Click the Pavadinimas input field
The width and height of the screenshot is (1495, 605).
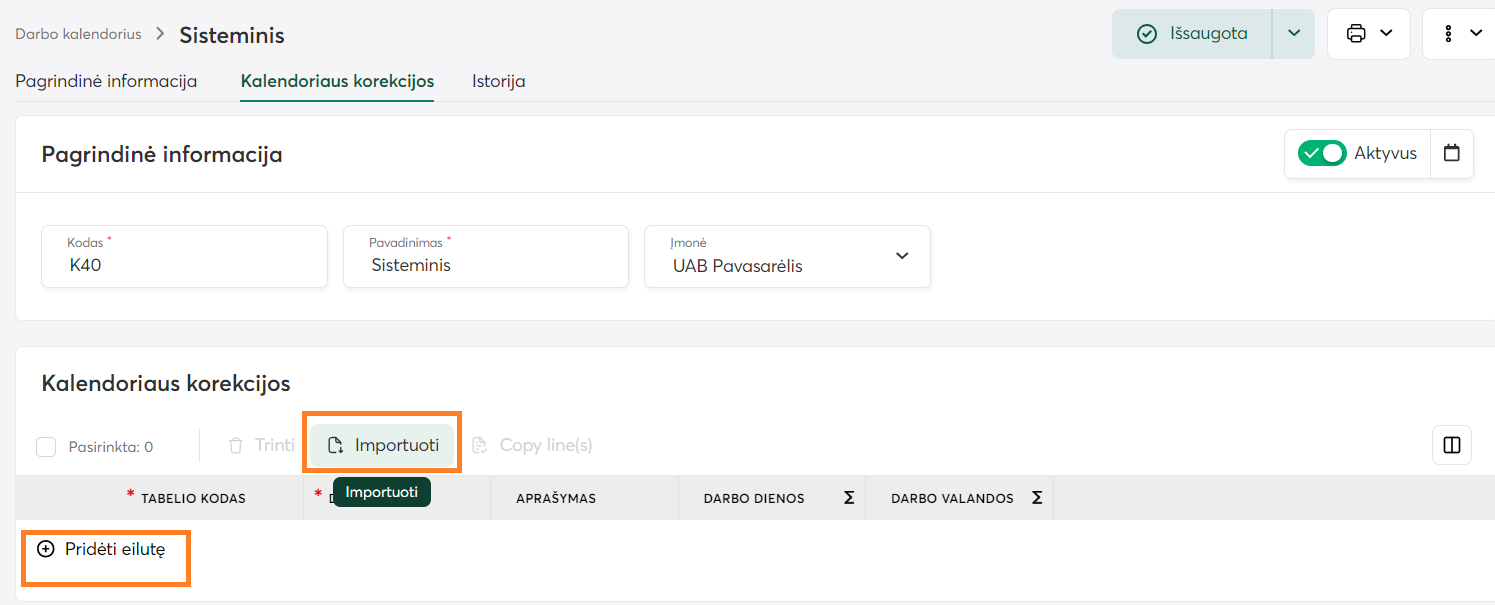[486, 266]
